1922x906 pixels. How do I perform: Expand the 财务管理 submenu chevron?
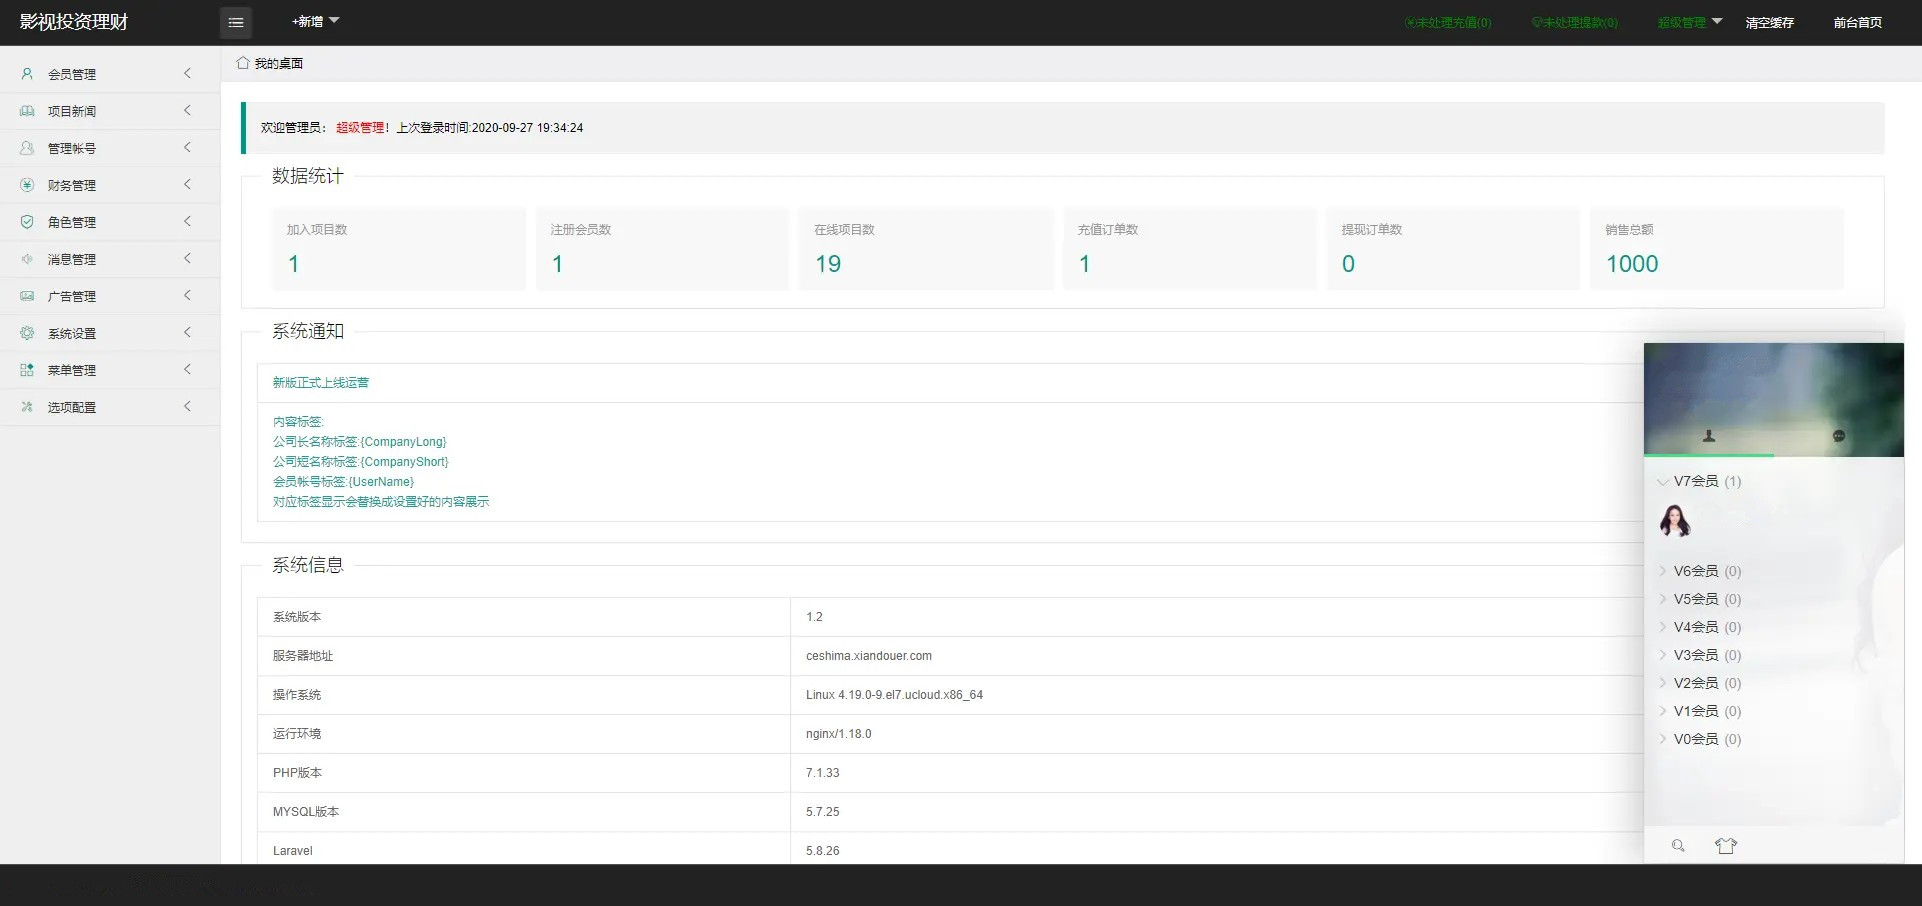[x=187, y=184]
